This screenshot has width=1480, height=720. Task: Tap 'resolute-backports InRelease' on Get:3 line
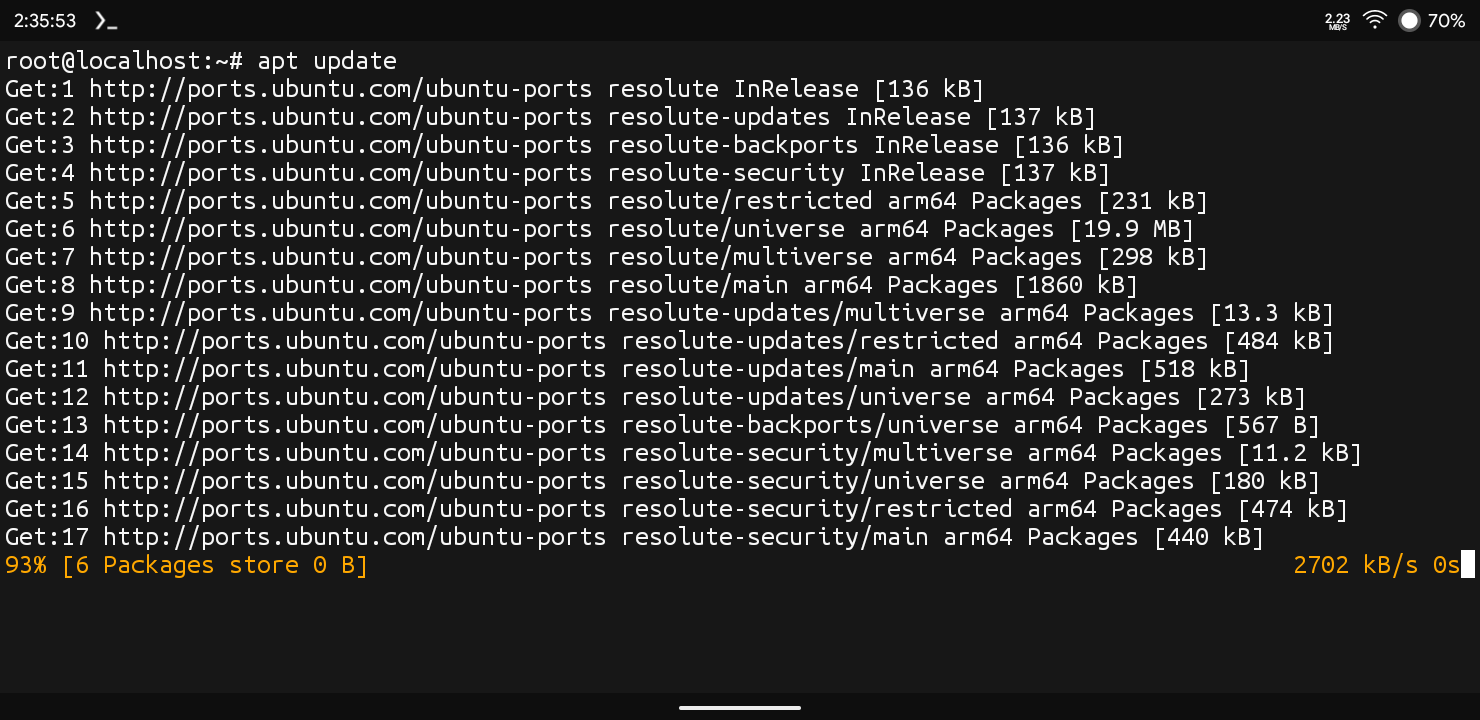point(803,145)
